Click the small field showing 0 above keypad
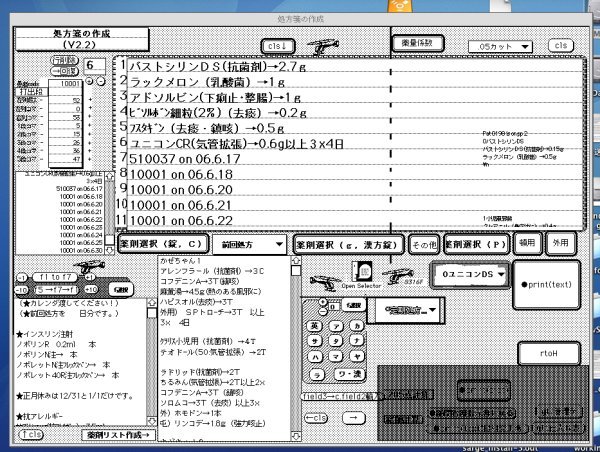The height and width of the screenshot is (452, 600). pos(333,307)
